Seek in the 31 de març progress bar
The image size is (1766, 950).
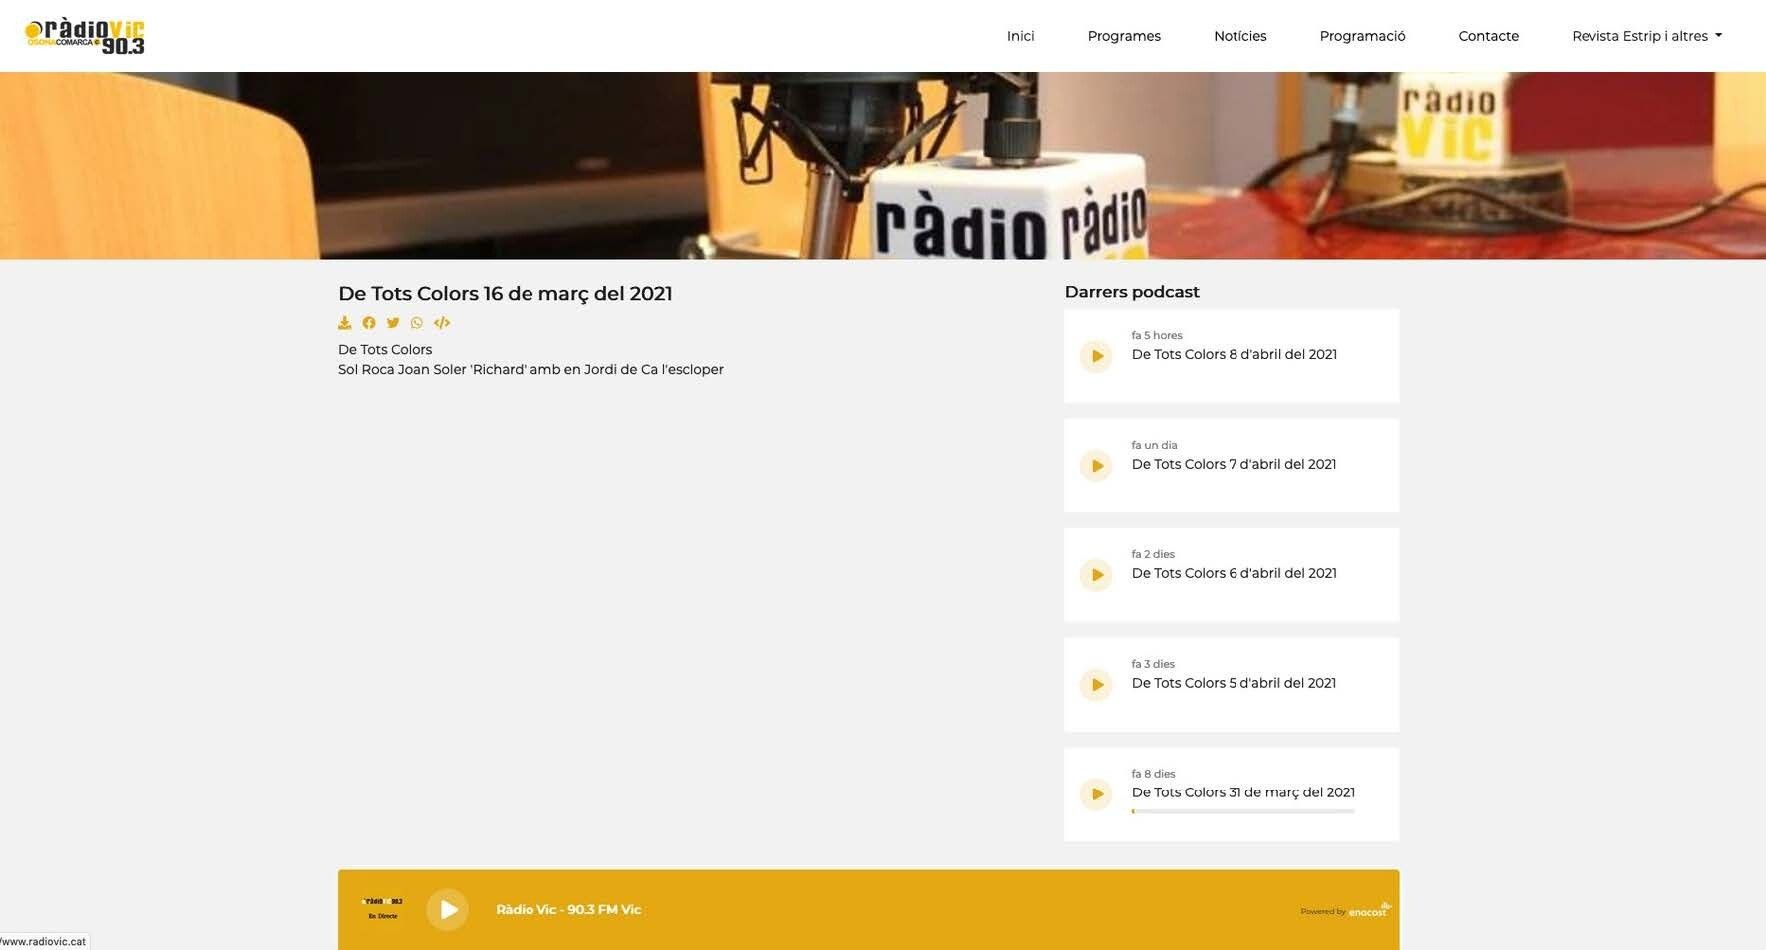pyautogui.click(x=1243, y=811)
